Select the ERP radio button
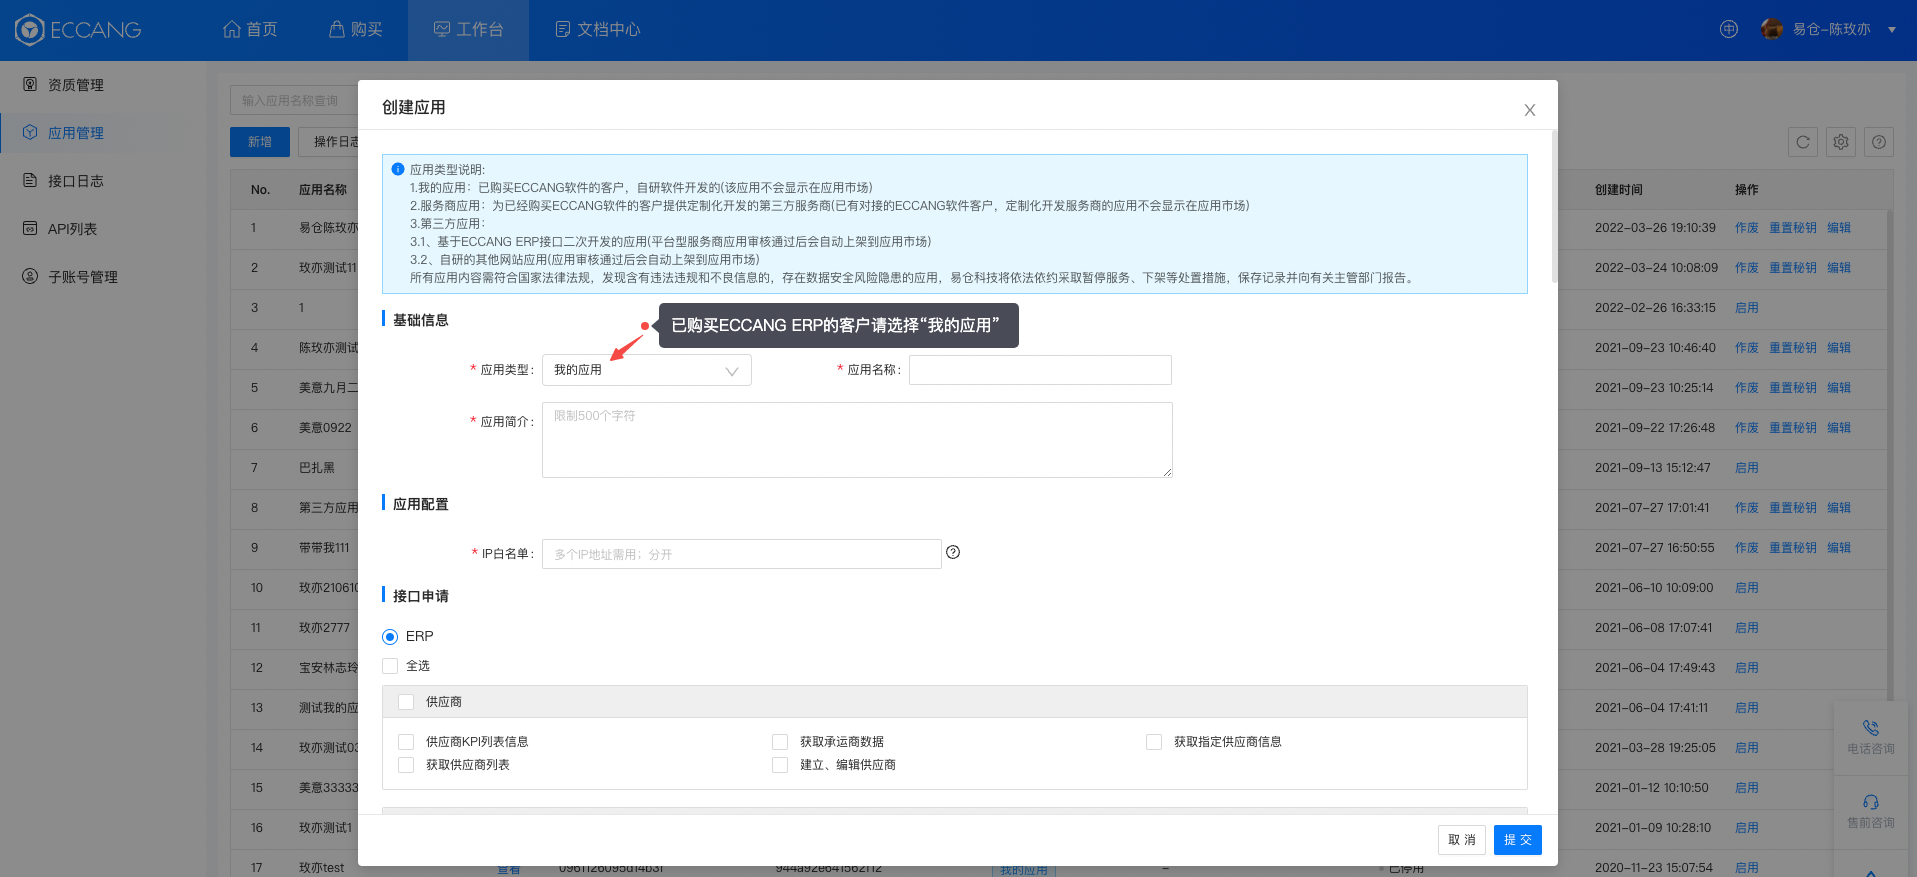Image resolution: width=1917 pixels, height=877 pixels. pos(390,637)
